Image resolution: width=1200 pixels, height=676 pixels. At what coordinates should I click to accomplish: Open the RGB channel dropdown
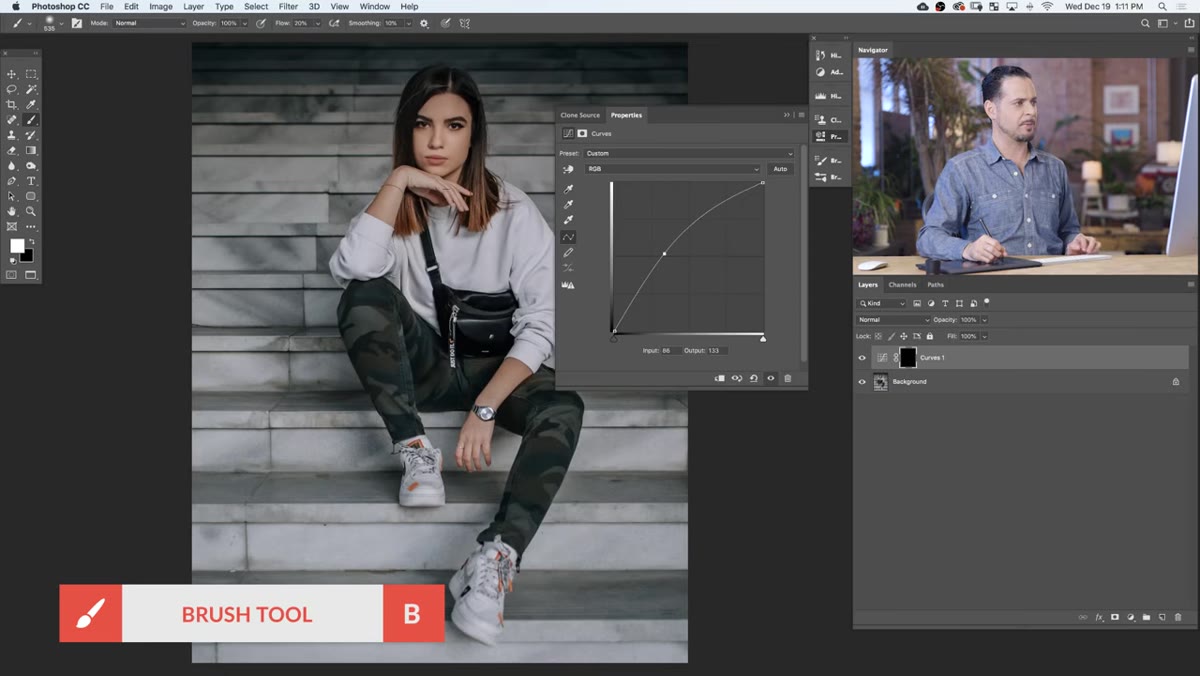click(x=672, y=169)
